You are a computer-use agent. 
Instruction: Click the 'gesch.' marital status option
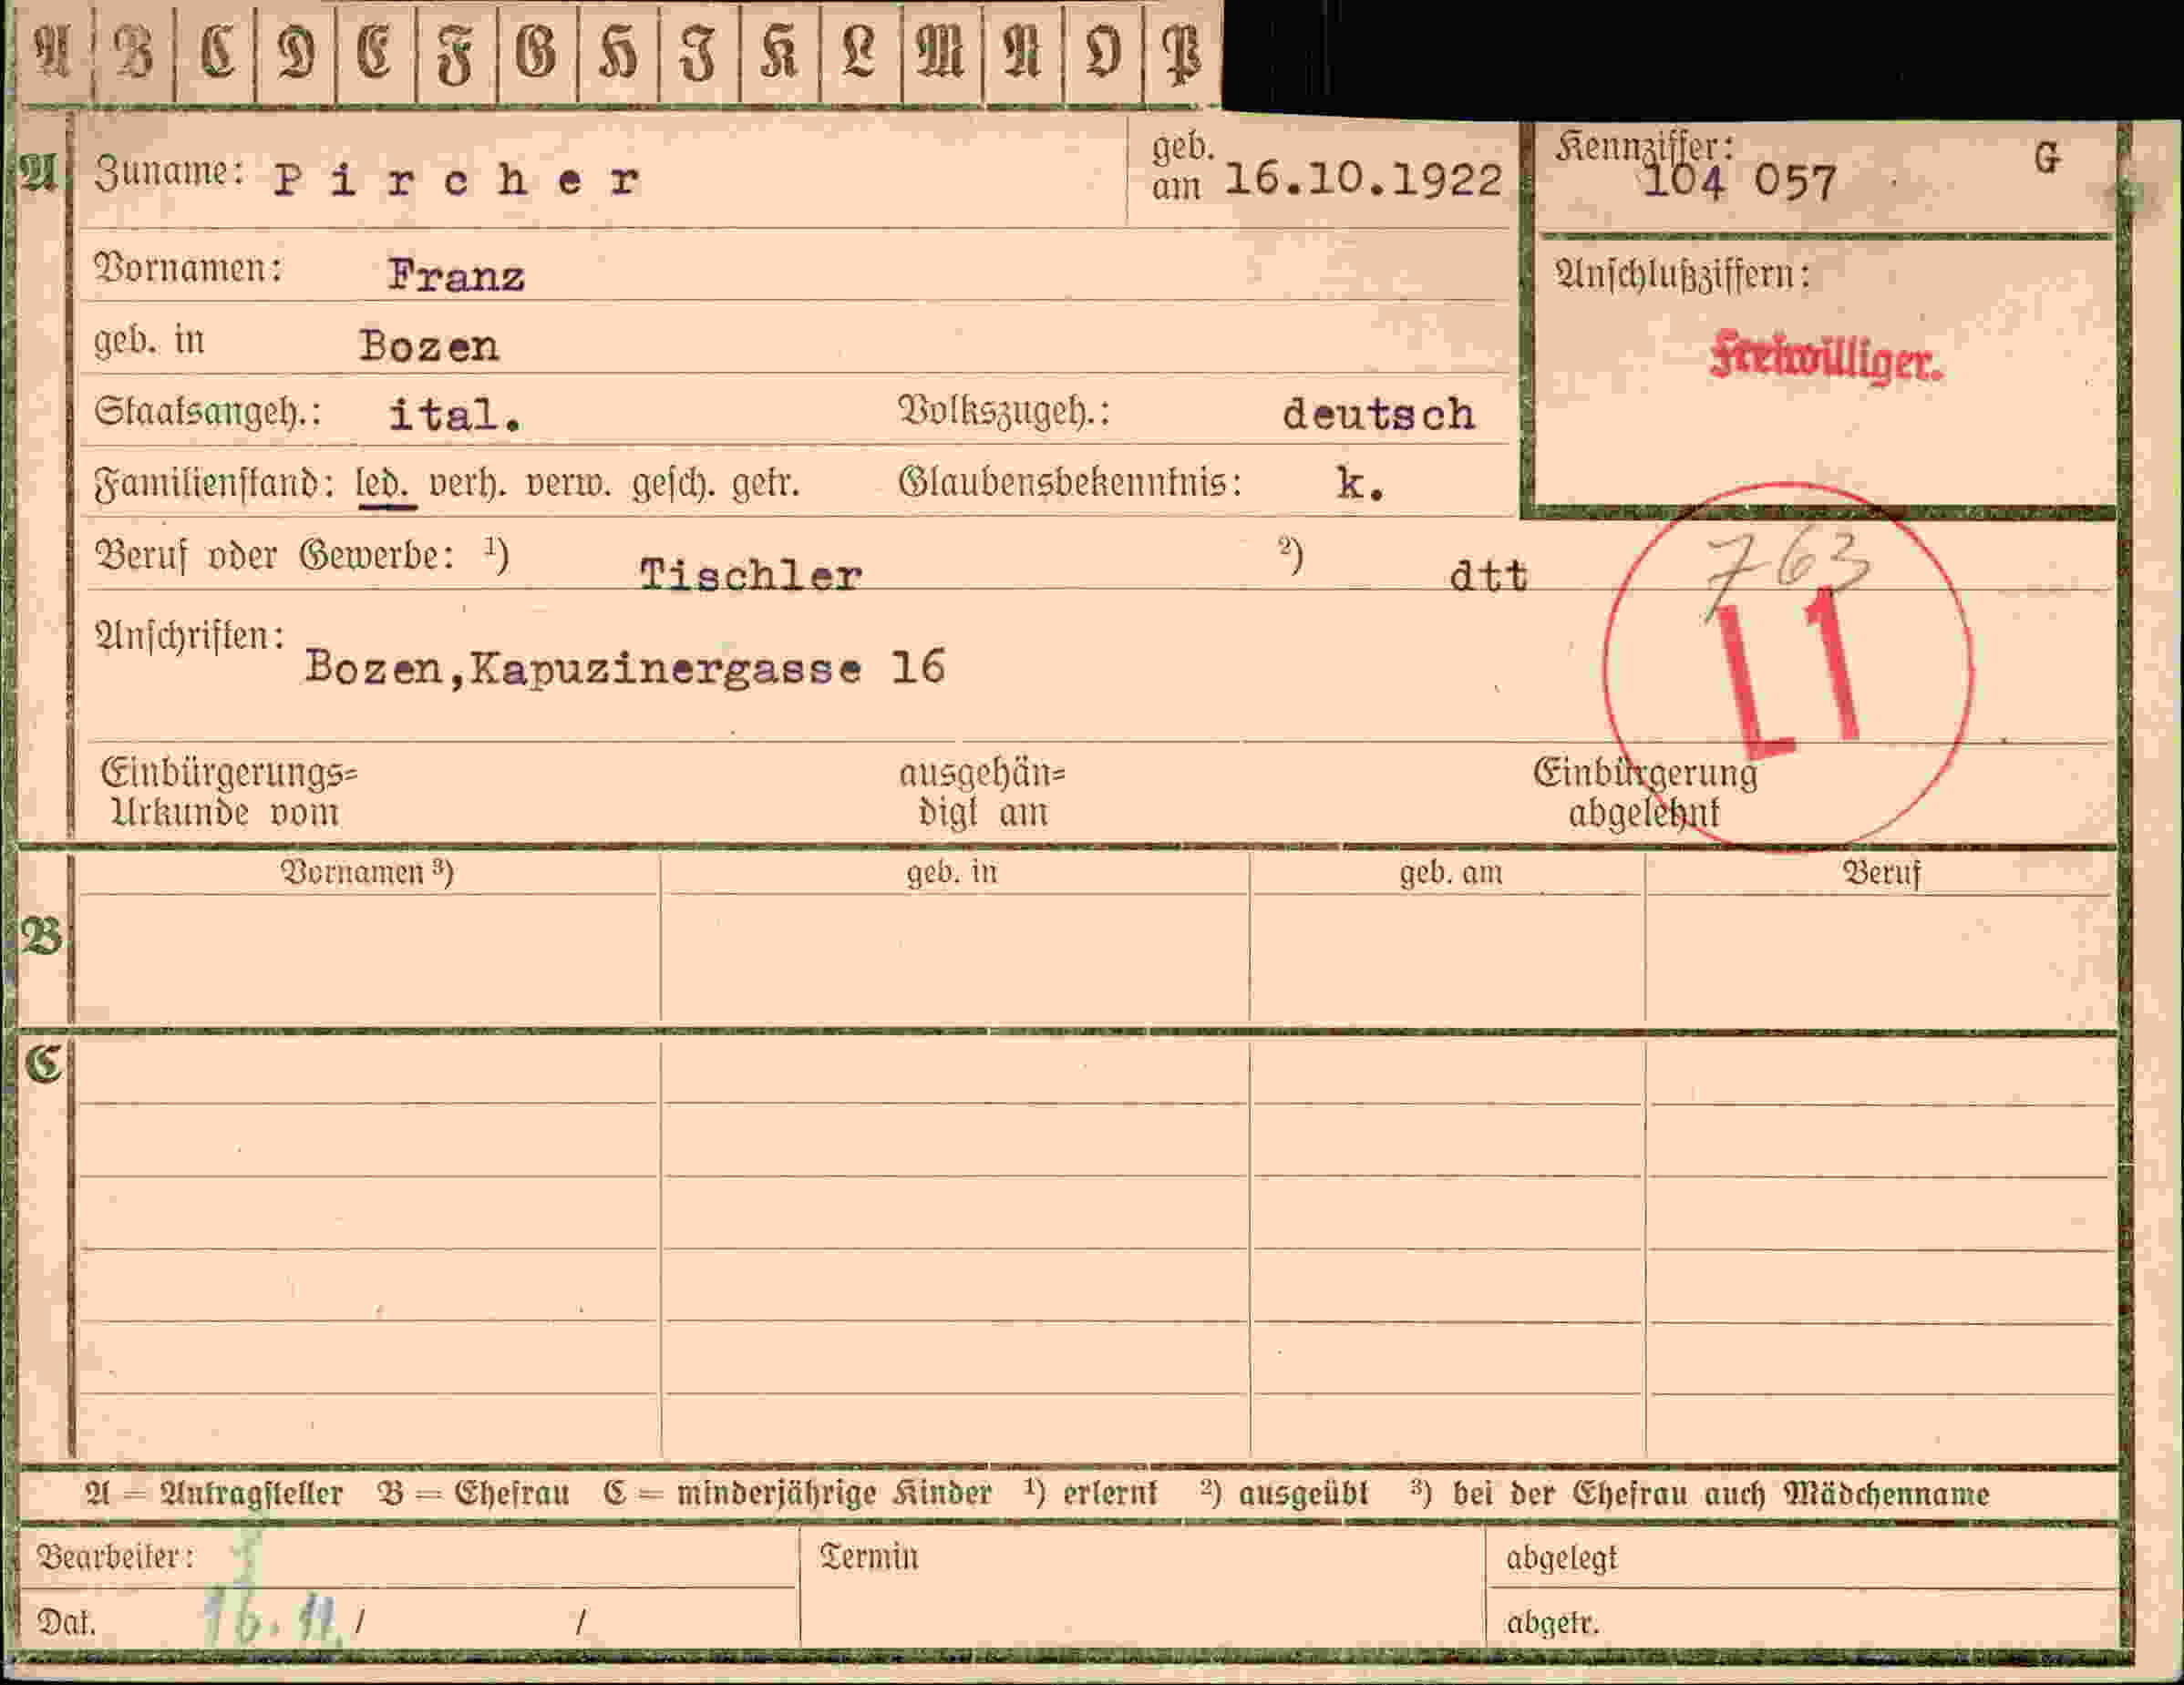[672, 485]
